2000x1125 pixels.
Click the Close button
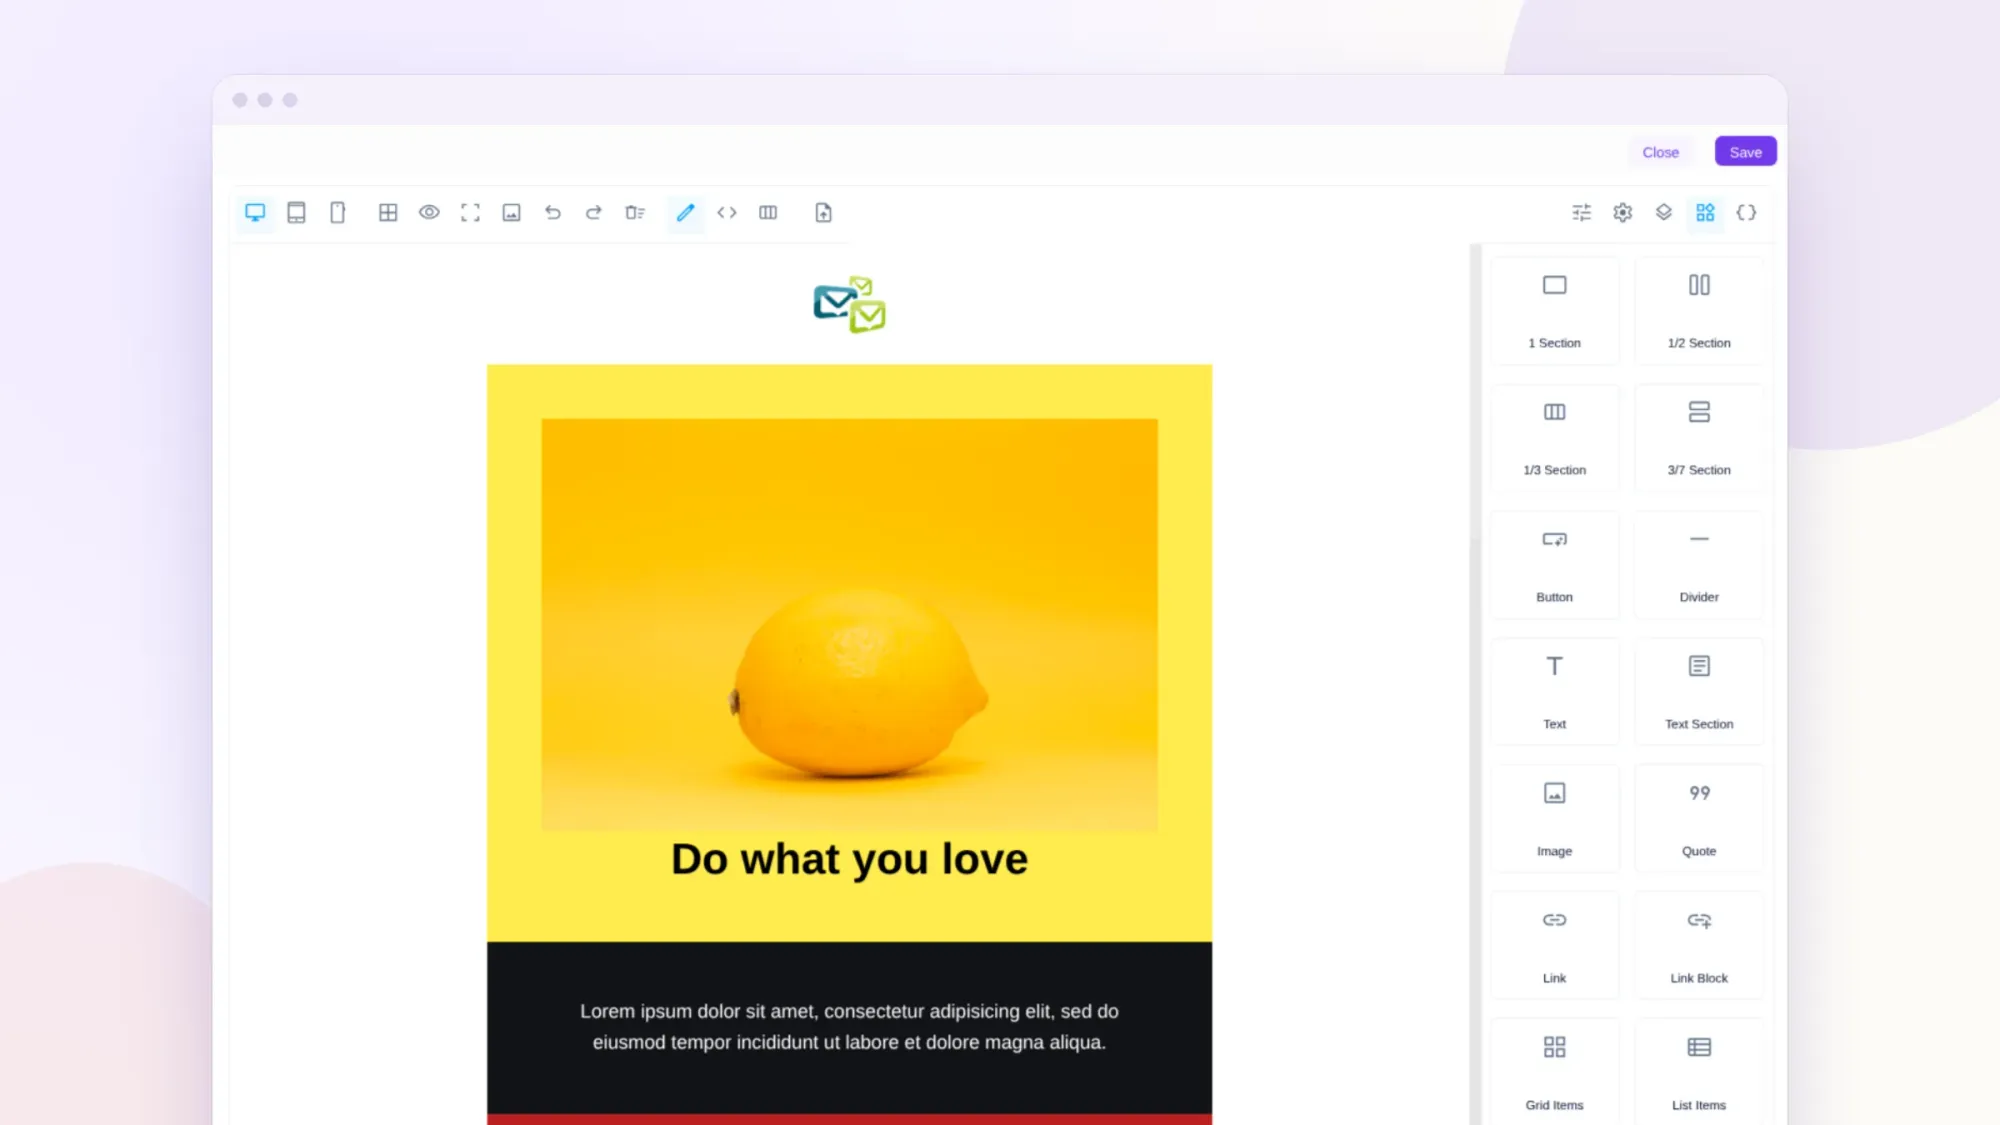[x=1660, y=152]
